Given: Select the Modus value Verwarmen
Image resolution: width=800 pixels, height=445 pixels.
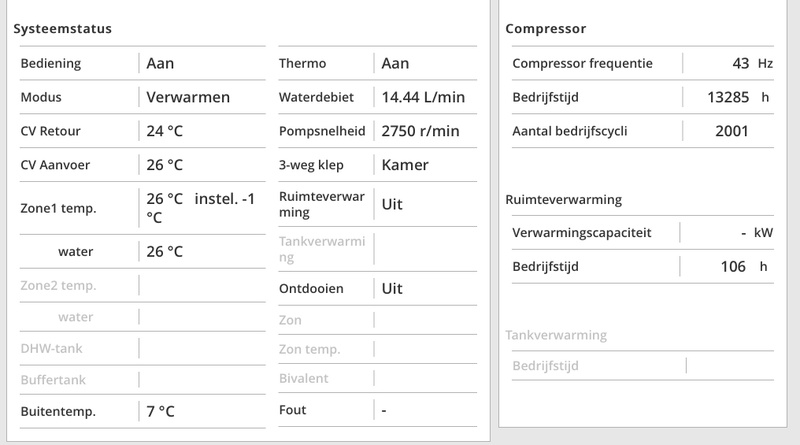Looking at the screenshot, I should [x=188, y=97].
